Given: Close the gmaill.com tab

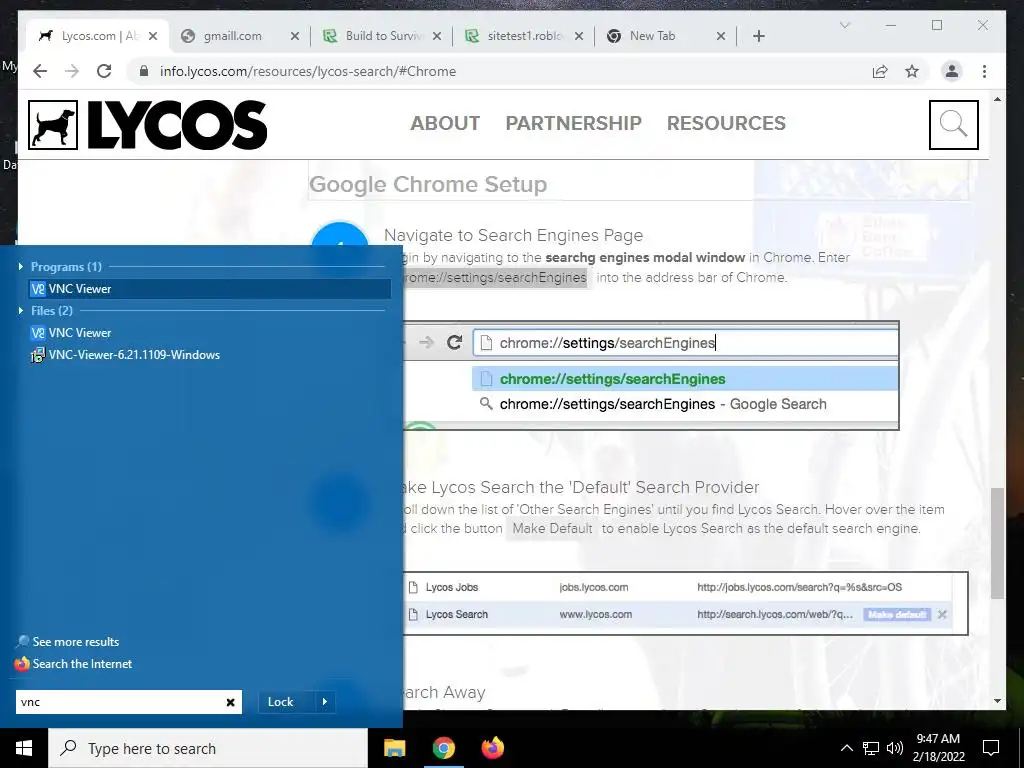Looking at the screenshot, I should [x=295, y=36].
